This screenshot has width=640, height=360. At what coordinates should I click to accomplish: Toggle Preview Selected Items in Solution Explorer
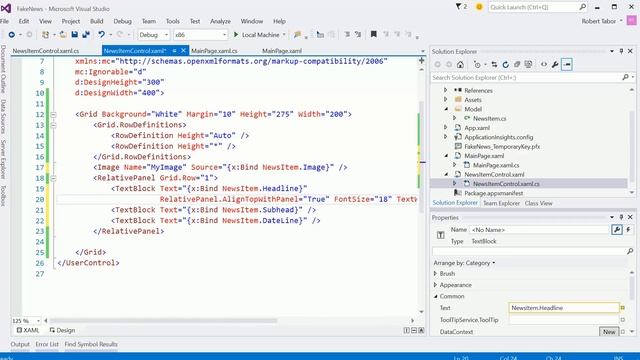[567, 64]
